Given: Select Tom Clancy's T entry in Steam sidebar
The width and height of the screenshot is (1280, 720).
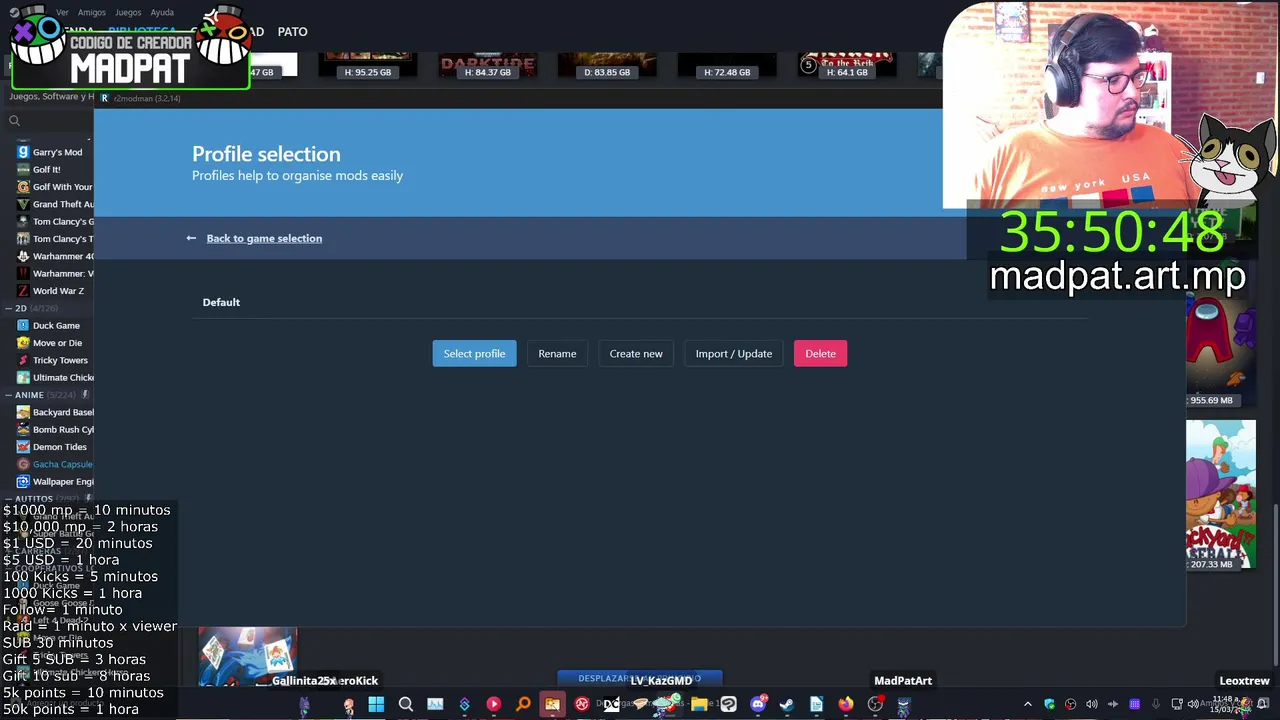Looking at the screenshot, I should pyautogui.click(x=57, y=239).
